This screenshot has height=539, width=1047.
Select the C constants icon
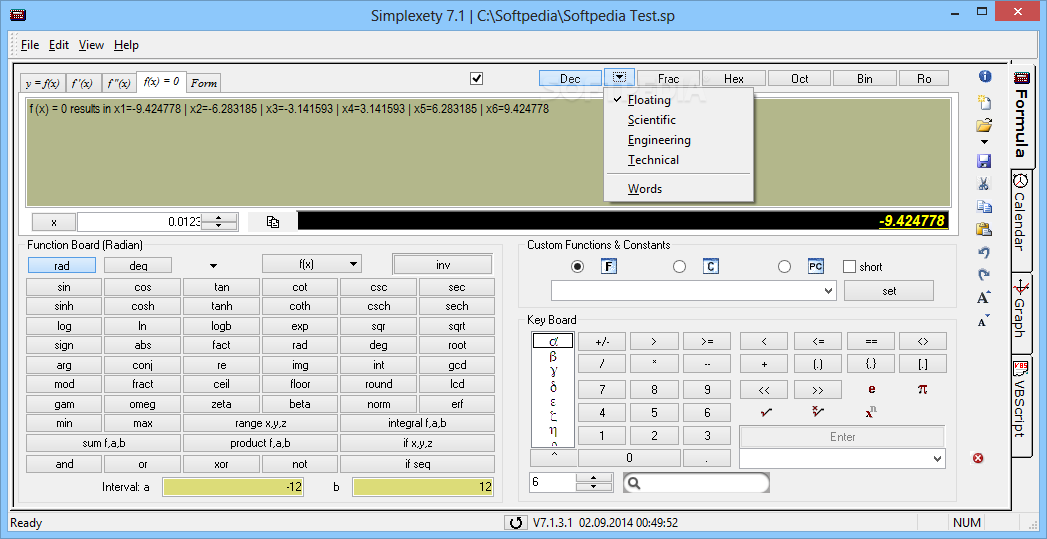pos(710,266)
